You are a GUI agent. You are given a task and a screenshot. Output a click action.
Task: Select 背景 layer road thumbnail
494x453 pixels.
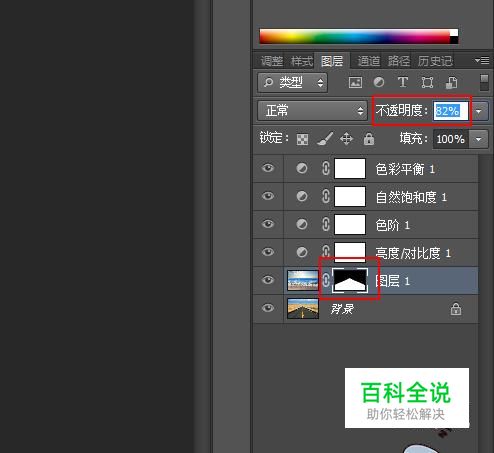(303, 308)
